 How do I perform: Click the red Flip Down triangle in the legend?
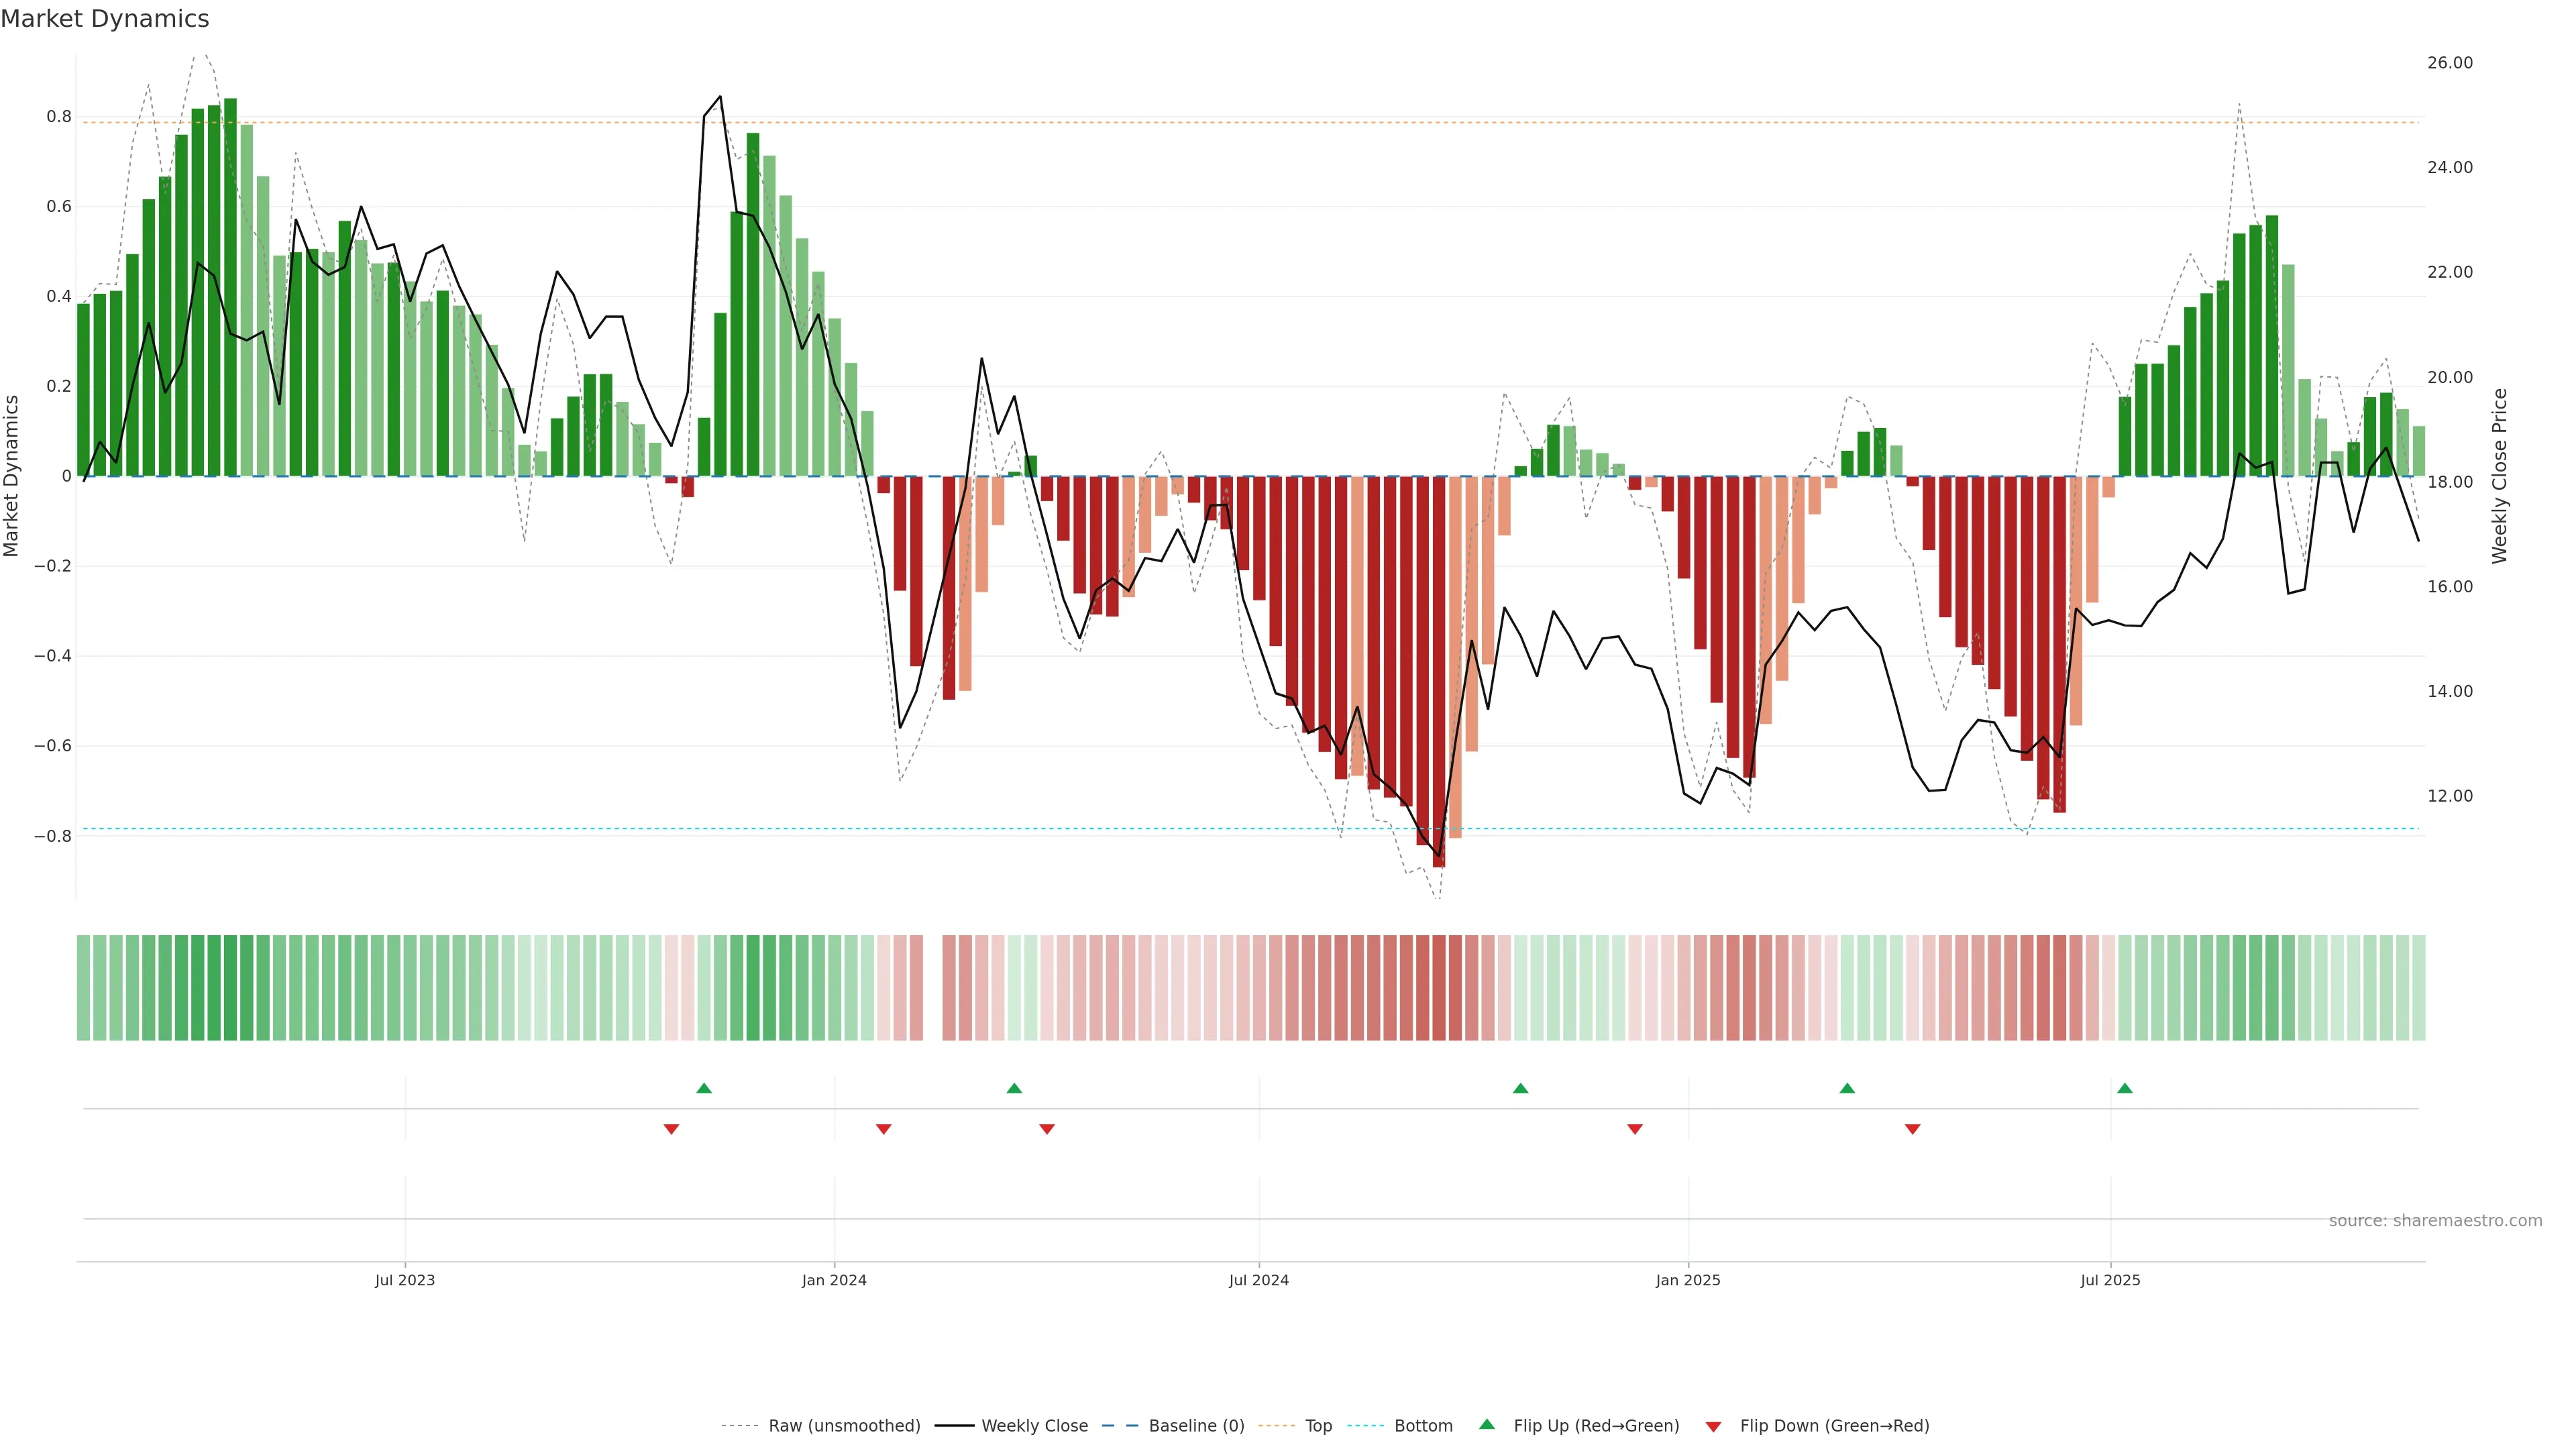pos(1713,1426)
